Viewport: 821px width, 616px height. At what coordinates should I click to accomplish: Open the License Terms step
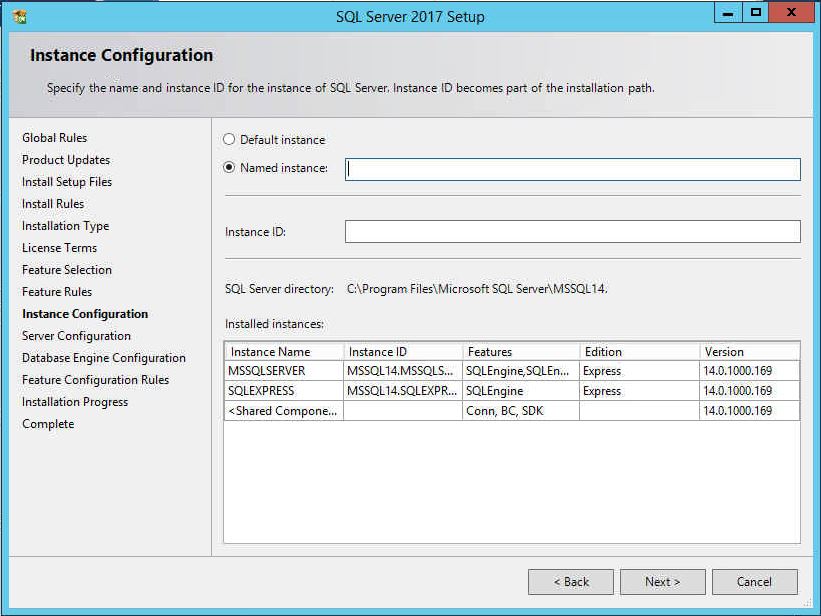(x=59, y=248)
